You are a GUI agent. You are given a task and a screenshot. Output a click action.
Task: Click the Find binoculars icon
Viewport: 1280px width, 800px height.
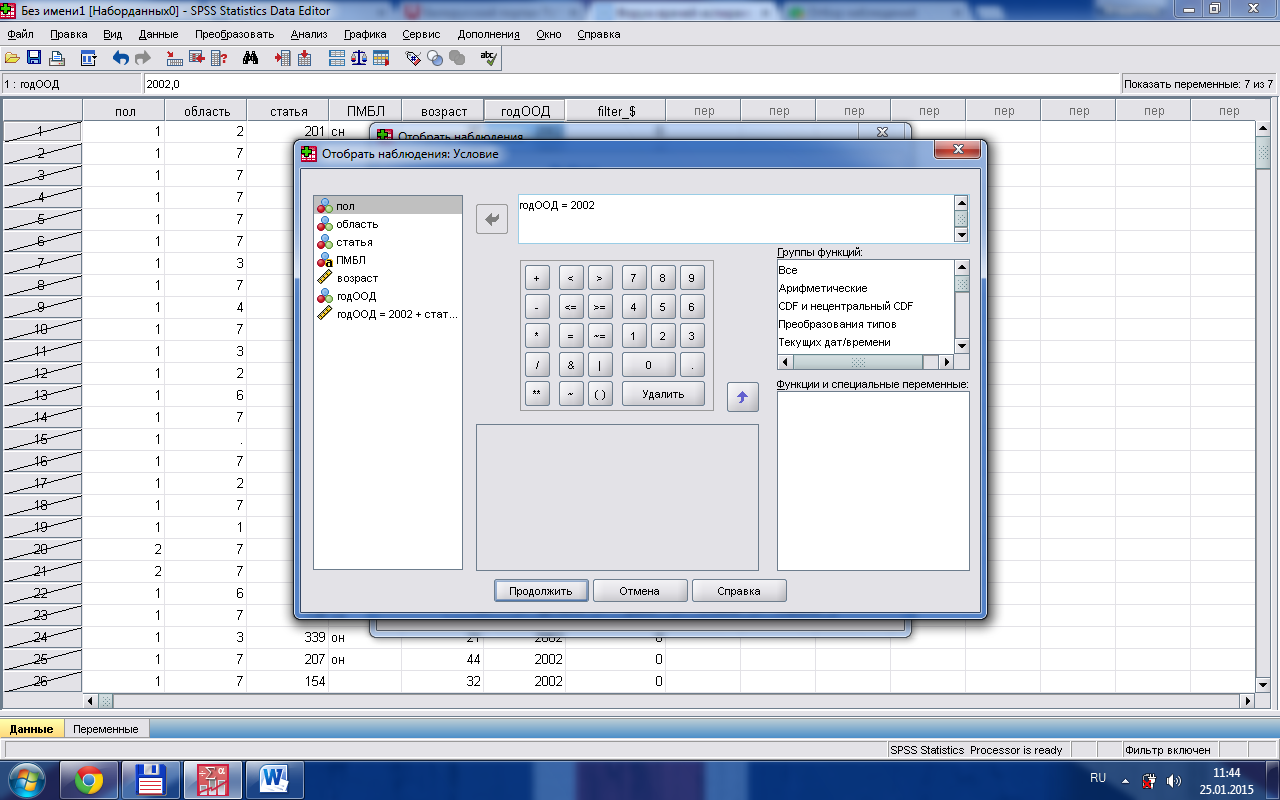[251, 58]
